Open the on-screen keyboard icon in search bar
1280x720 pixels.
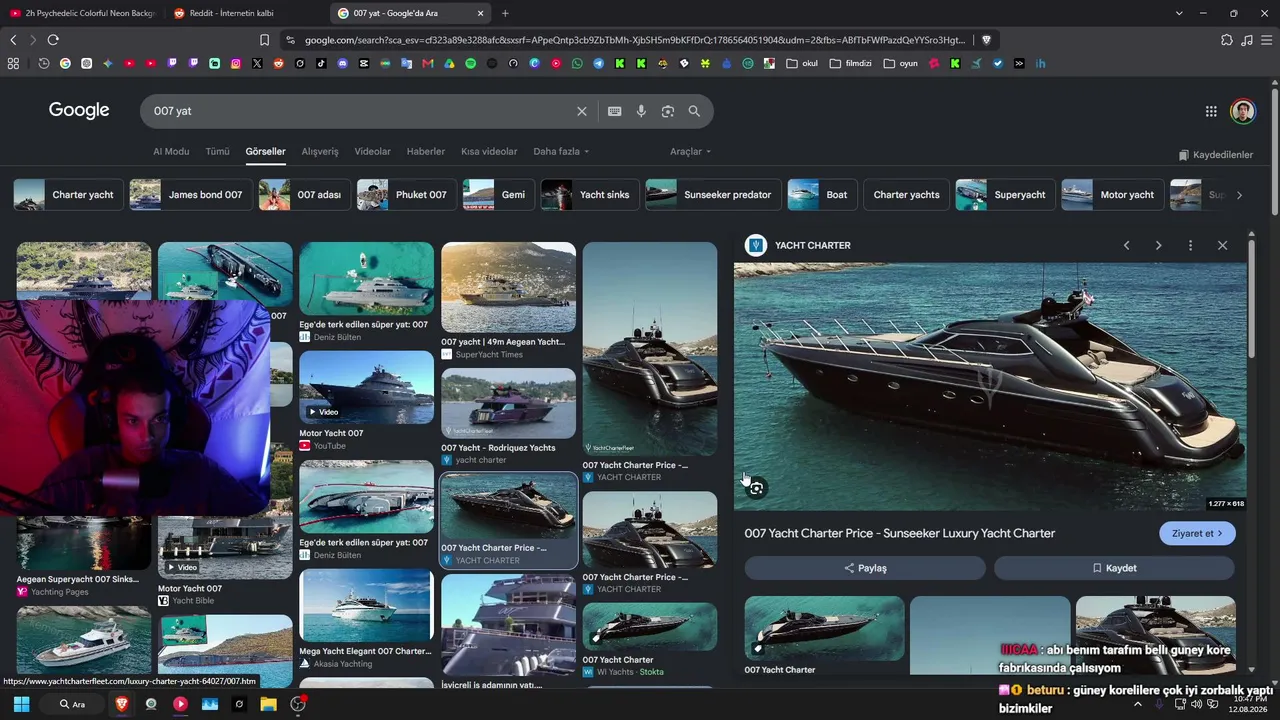click(615, 111)
